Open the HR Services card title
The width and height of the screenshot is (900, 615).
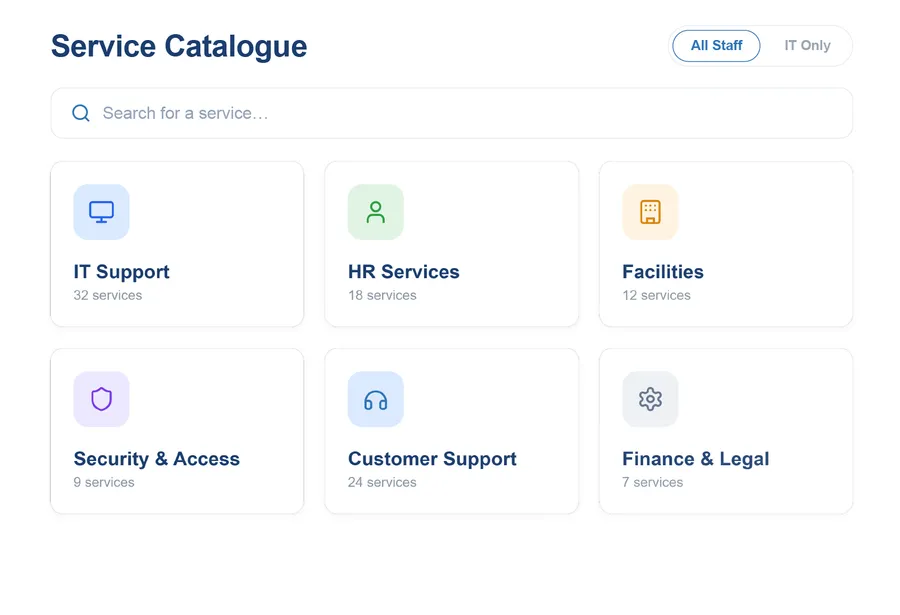[404, 272]
